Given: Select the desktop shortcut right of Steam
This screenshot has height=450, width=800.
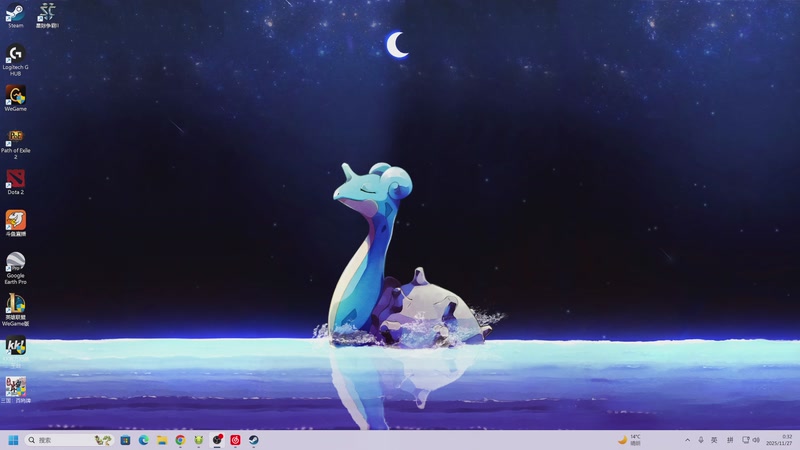Looking at the screenshot, I should 47,15.
